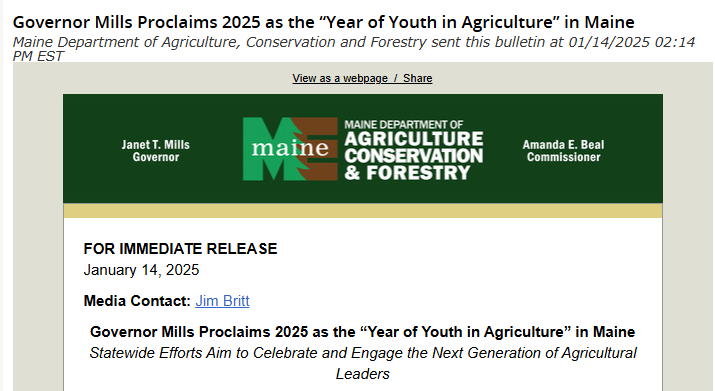Click the MAINE DEPARTMENT OF text in logo
This screenshot has width=715, height=391.
click(404, 125)
